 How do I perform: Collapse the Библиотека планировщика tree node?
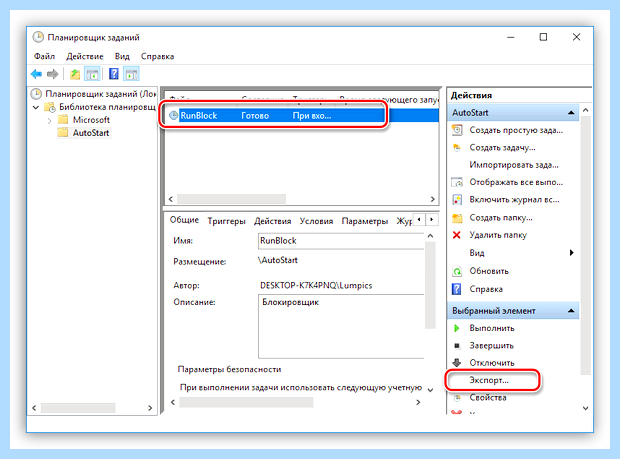click(36, 107)
